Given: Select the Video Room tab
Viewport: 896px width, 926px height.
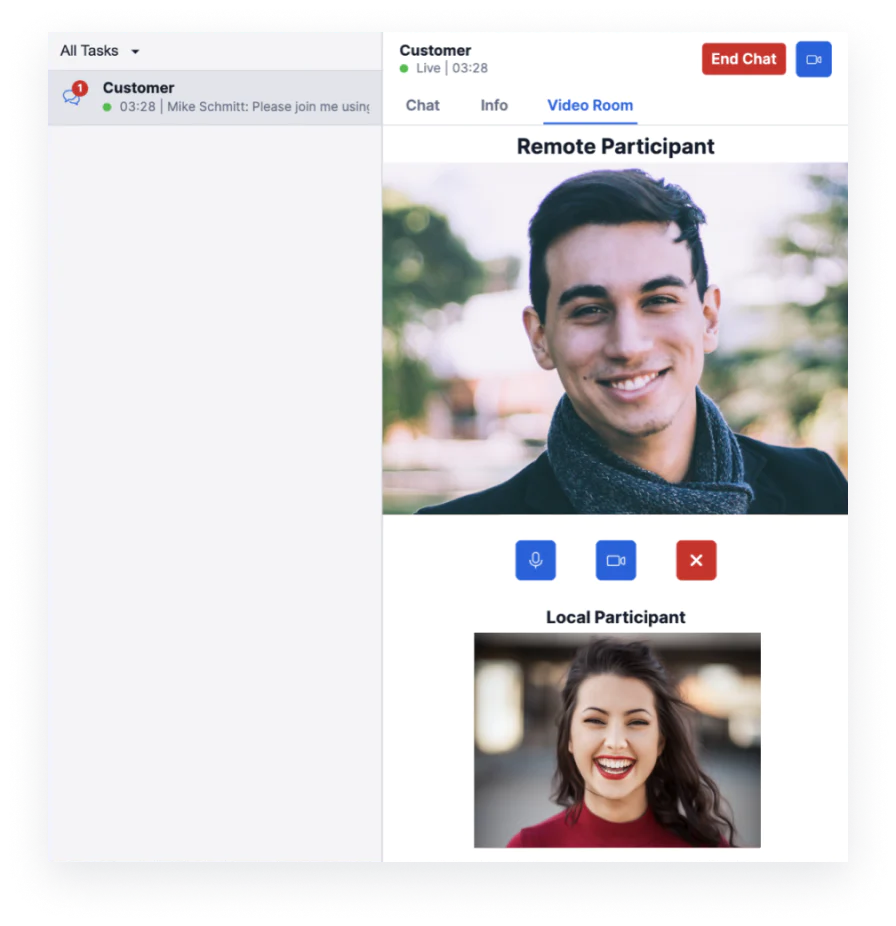Looking at the screenshot, I should coord(589,105).
